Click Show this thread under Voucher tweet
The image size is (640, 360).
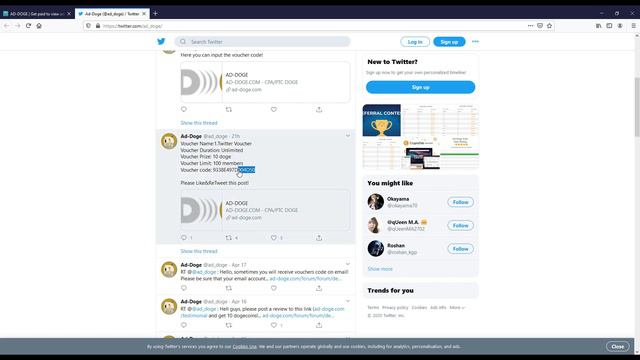coord(199,251)
